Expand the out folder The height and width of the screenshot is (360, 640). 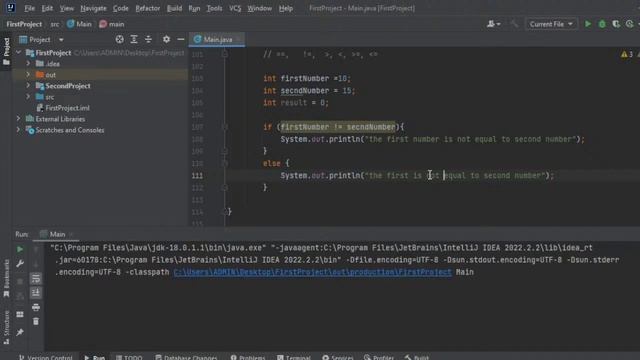(28, 75)
